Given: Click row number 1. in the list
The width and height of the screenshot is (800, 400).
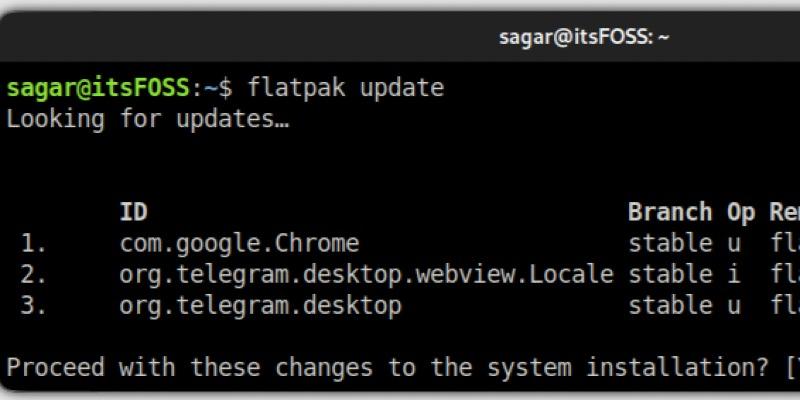Looking at the screenshot, I should 33,244.
